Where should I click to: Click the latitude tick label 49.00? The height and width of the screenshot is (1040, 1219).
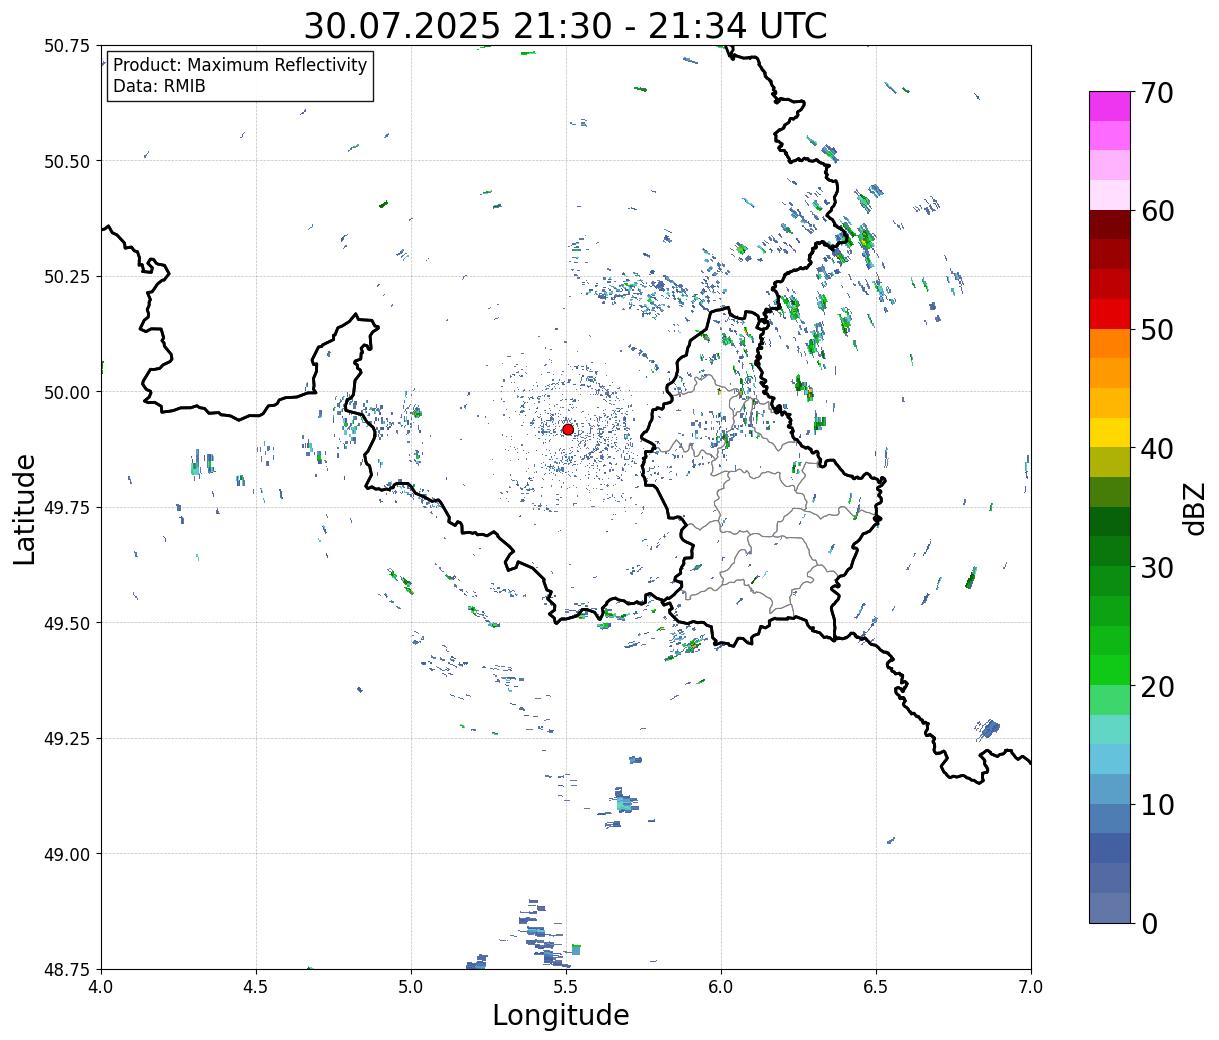tap(67, 854)
